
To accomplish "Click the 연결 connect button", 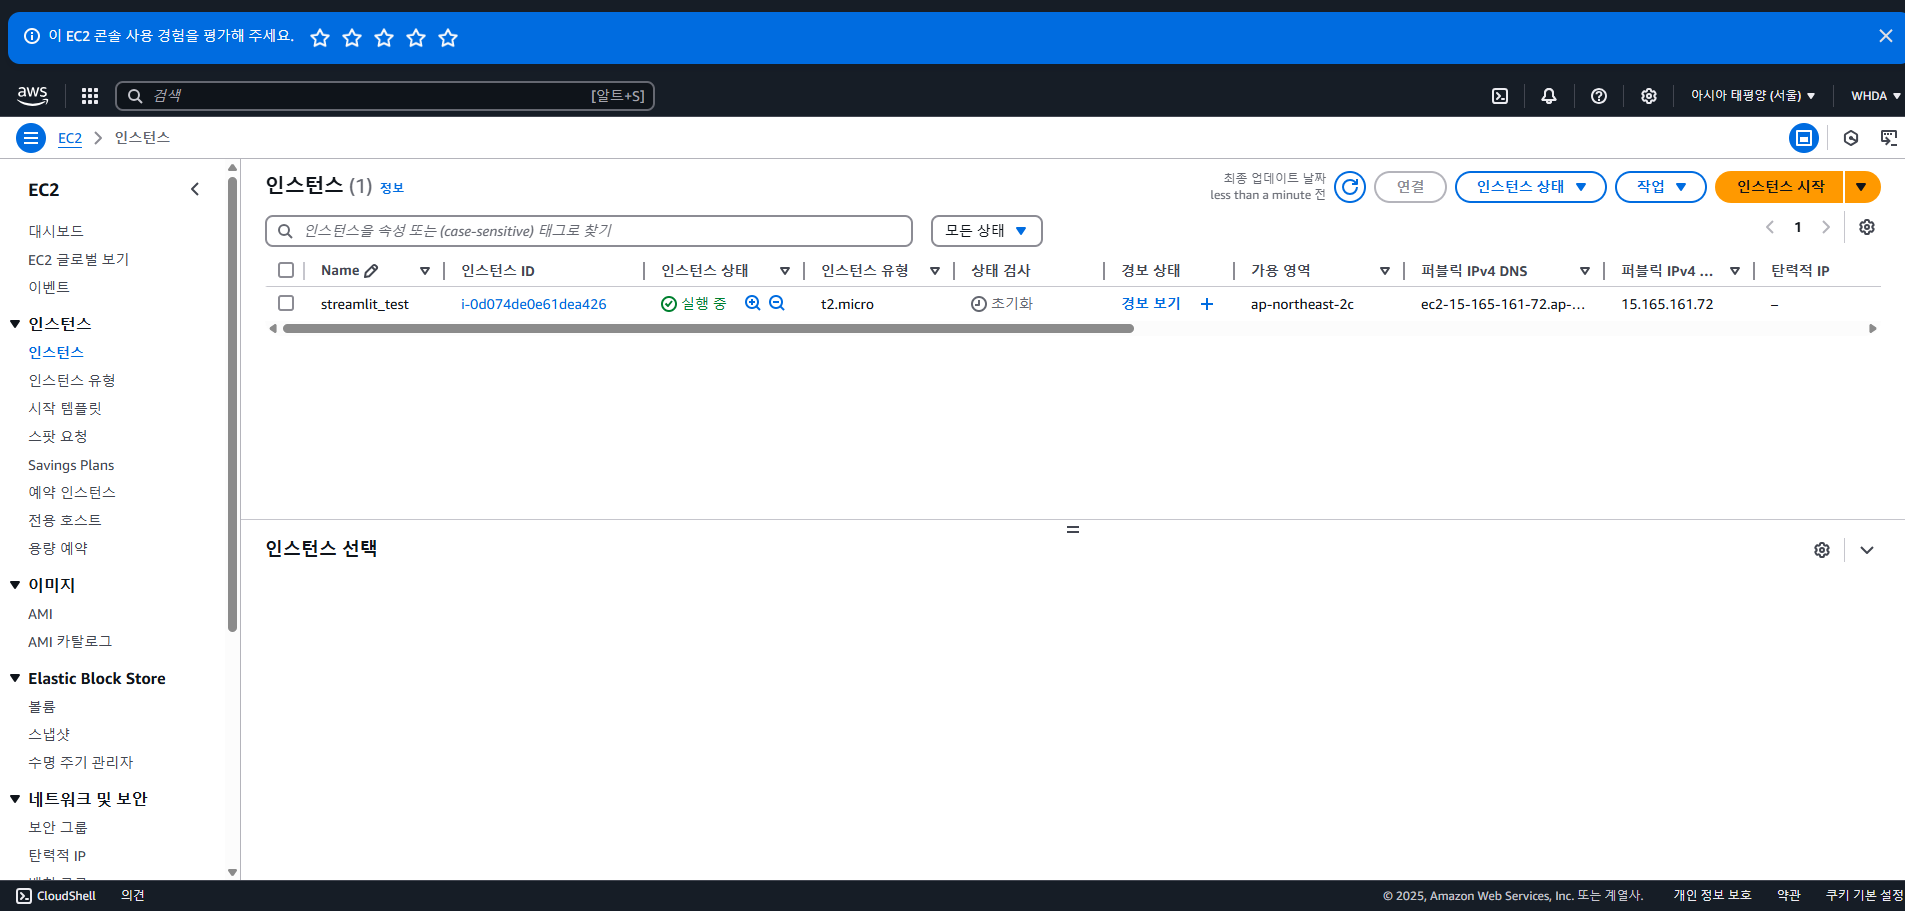I will [x=1410, y=187].
